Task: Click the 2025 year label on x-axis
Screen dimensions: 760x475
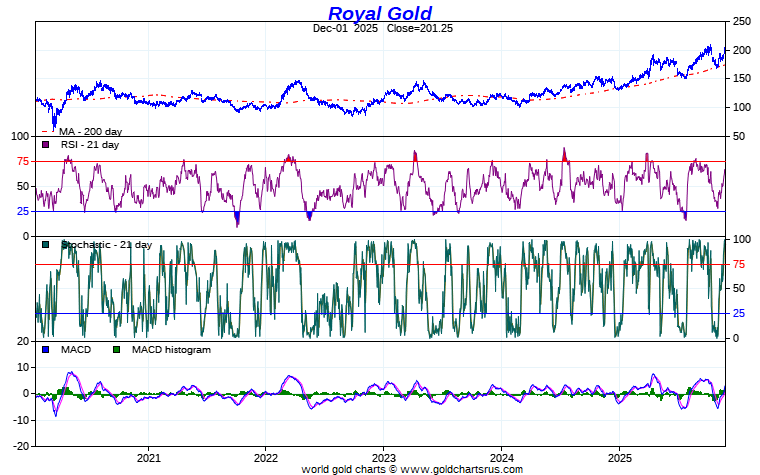Action: 619,456
